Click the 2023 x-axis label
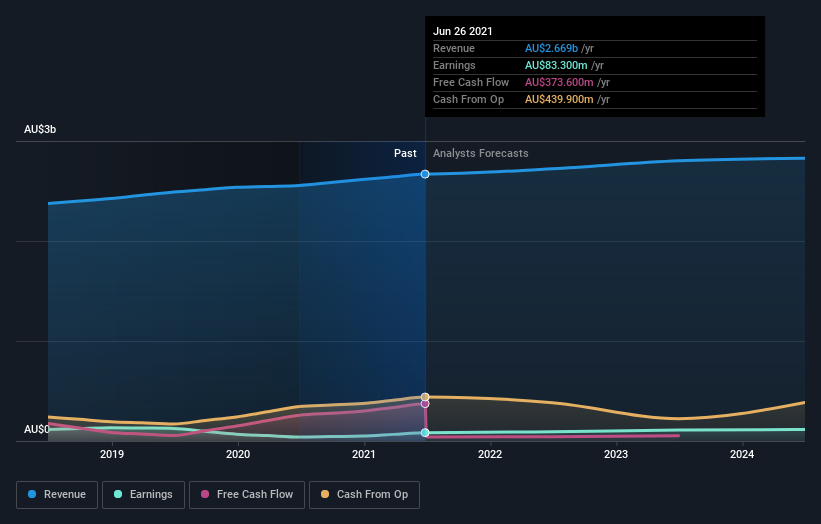The height and width of the screenshot is (524, 821). [616, 454]
